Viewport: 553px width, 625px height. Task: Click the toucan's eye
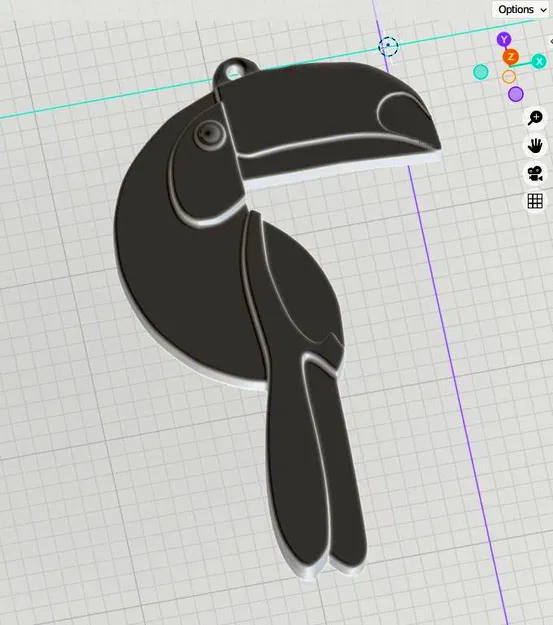pyautogui.click(x=210, y=134)
